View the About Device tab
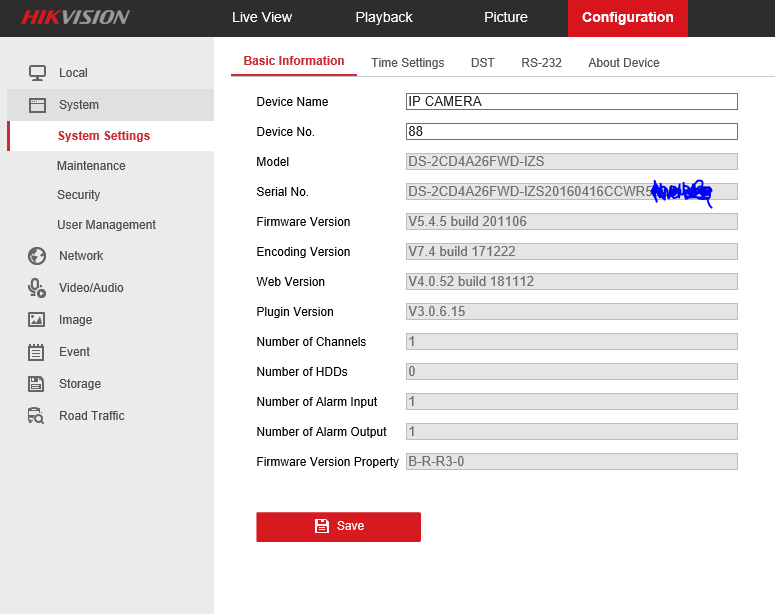Viewport: 775px width, 614px height. 624,63
